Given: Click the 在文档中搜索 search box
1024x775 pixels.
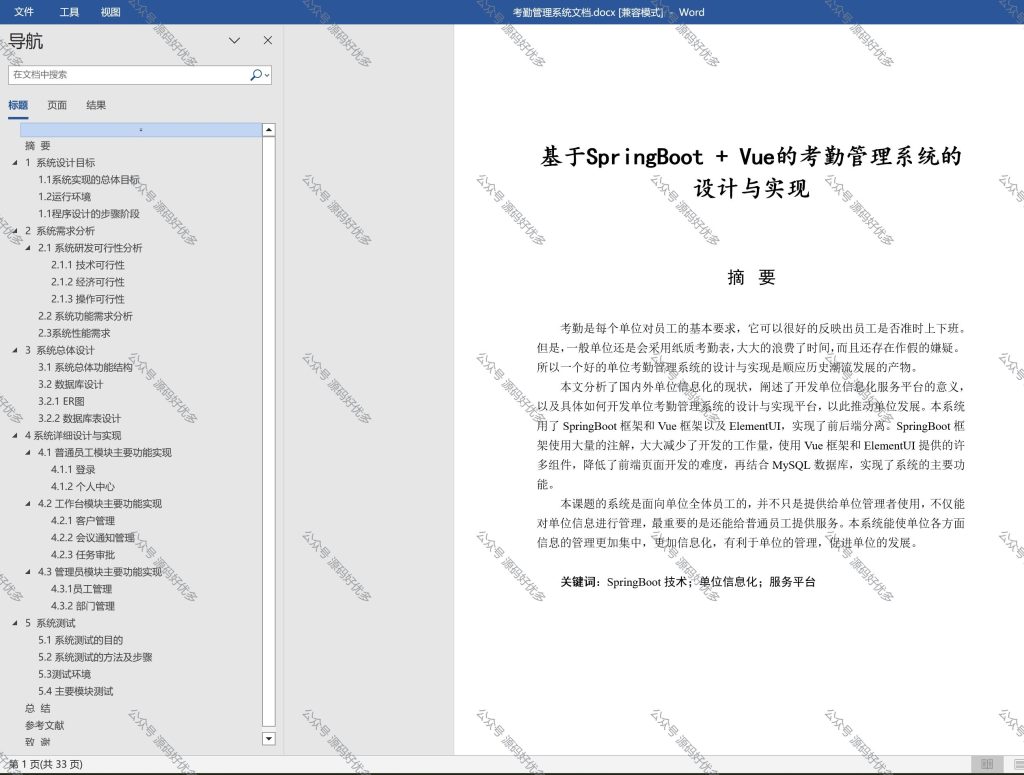Looking at the screenshot, I should coord(128,74).
